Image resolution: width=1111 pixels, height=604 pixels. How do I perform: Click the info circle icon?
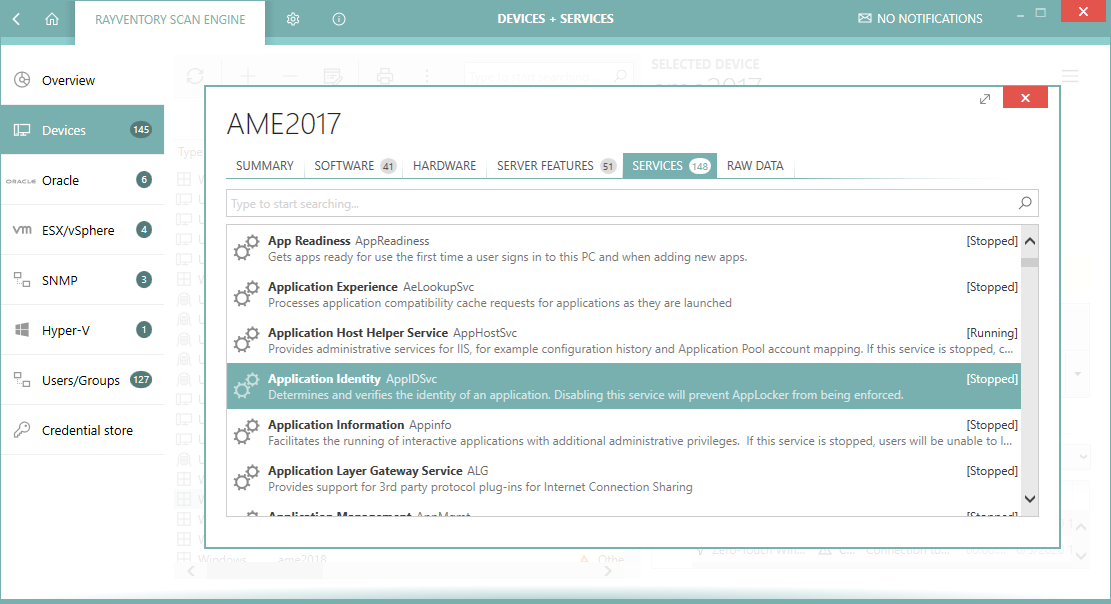[x=339, y=19]
